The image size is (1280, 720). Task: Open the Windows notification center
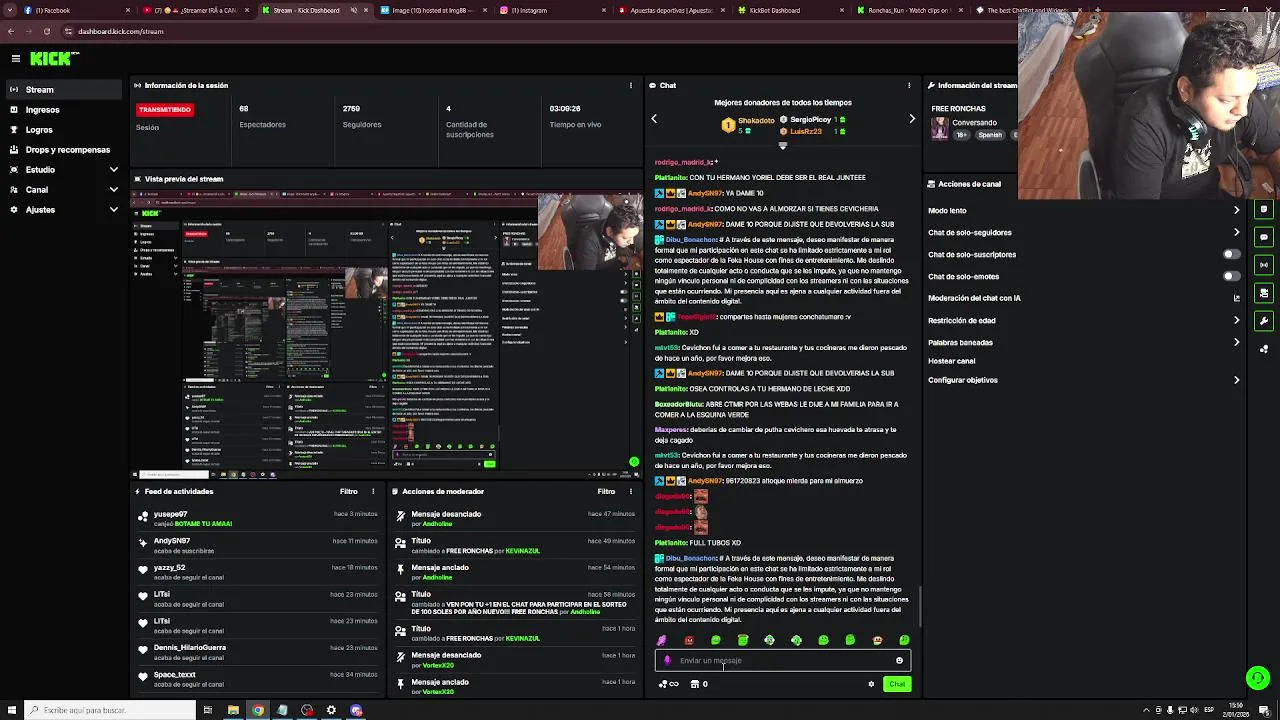click(x=1266, y=711)
